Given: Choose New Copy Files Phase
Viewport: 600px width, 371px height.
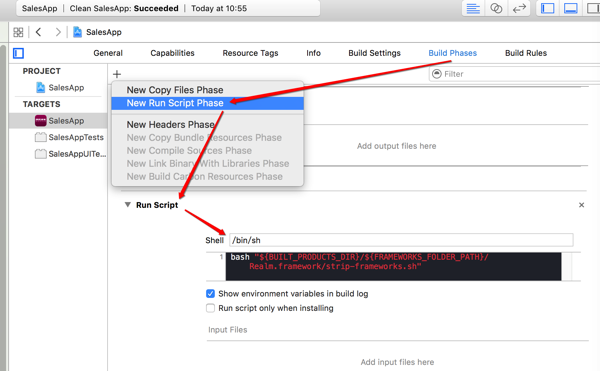Looking at the screenshot, I should click(x=207, y=90).
